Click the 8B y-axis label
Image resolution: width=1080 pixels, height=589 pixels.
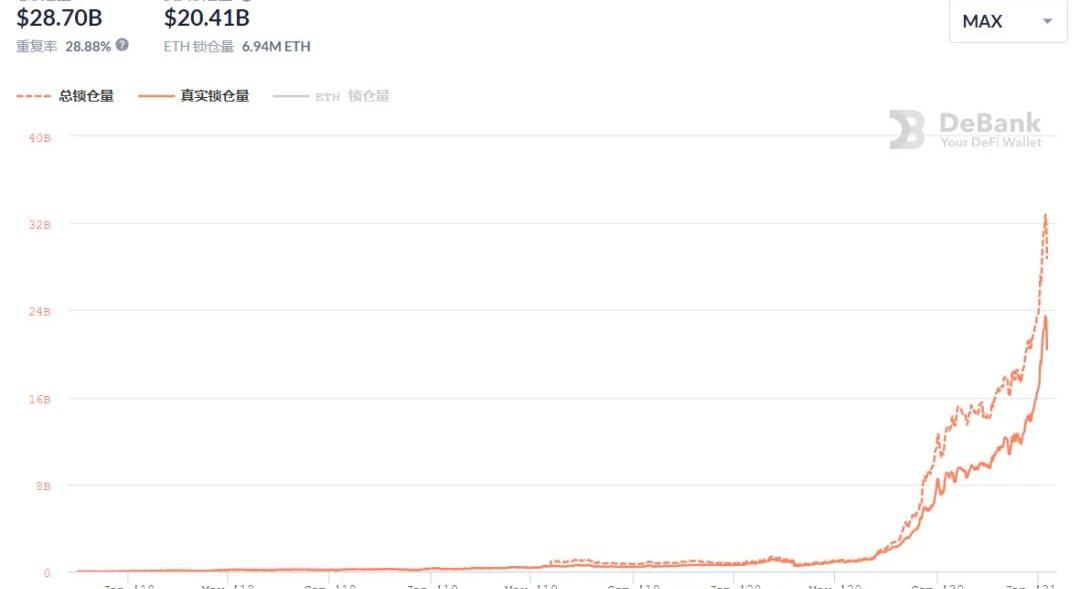click(x=42, y=486)
